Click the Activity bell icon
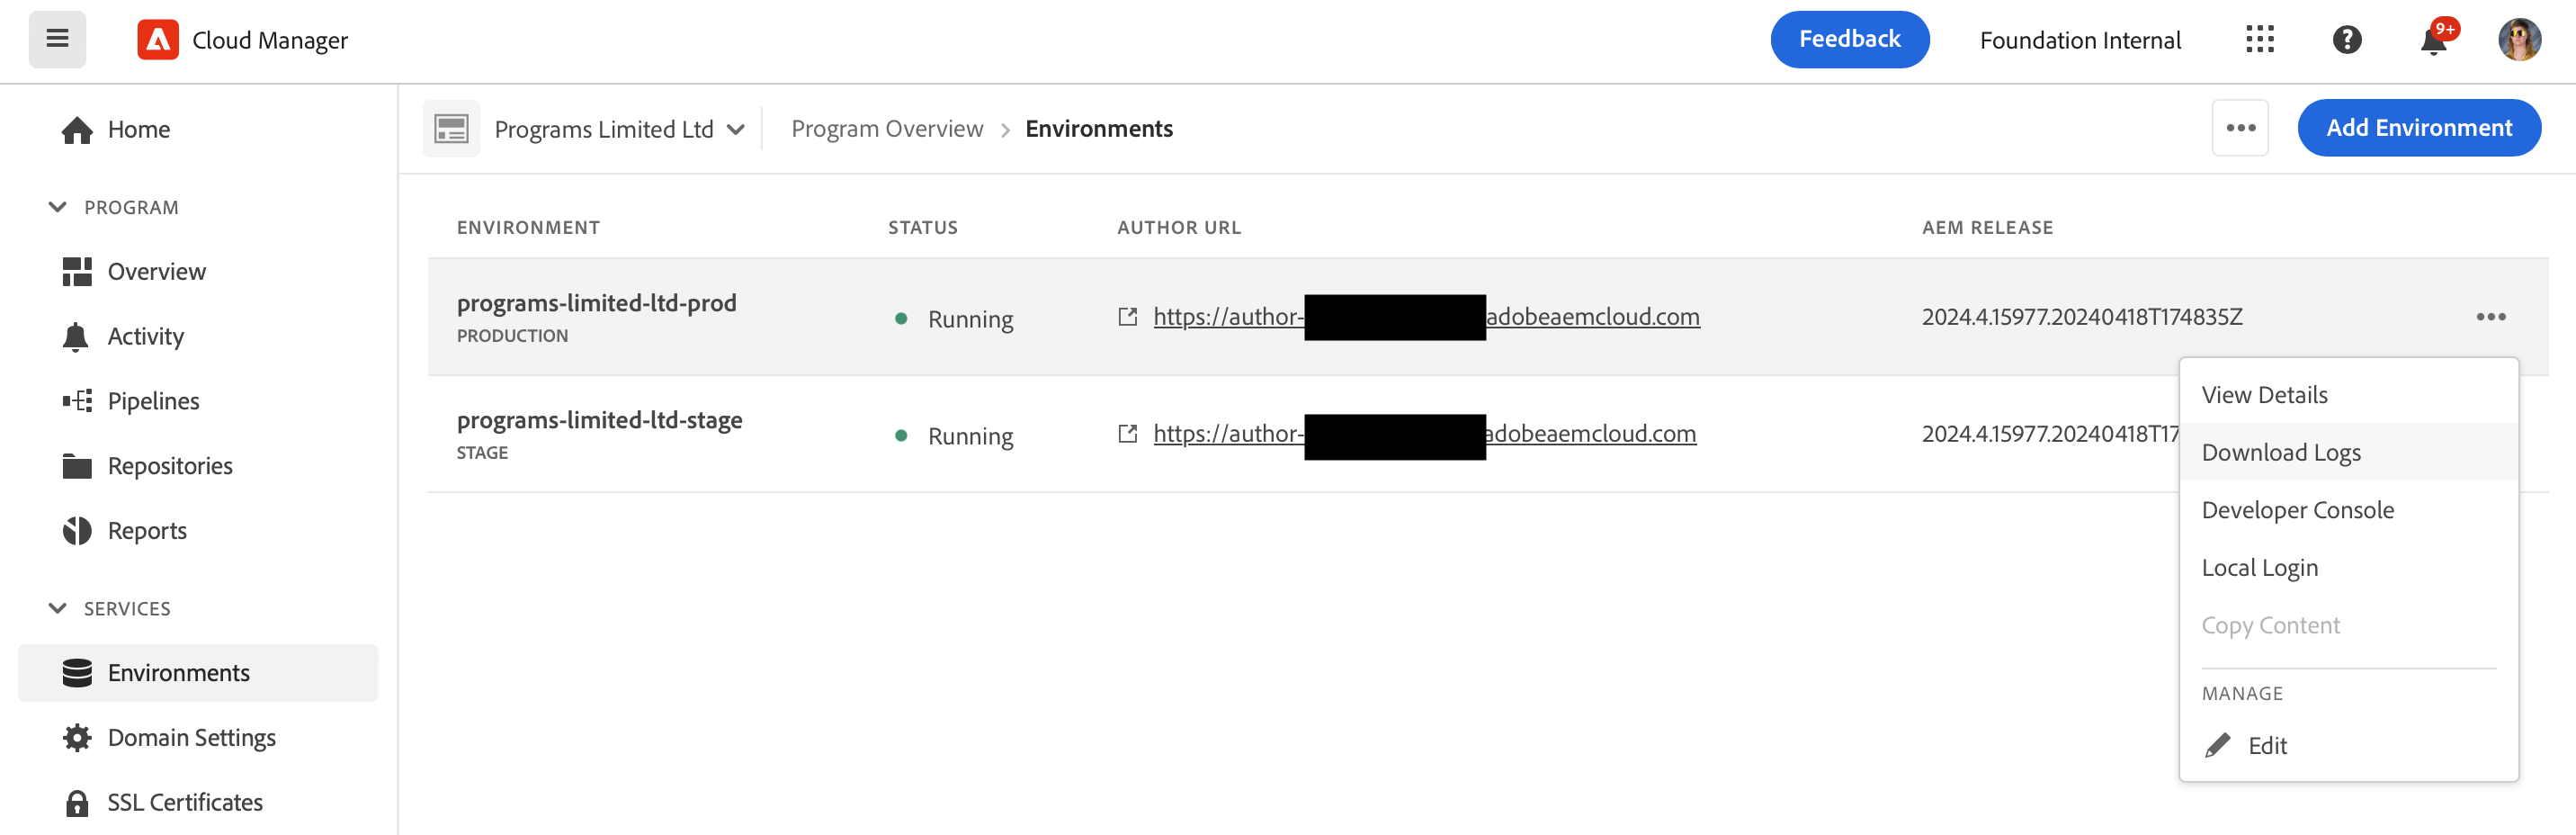The image size is (2576, 835). point(76,337)
